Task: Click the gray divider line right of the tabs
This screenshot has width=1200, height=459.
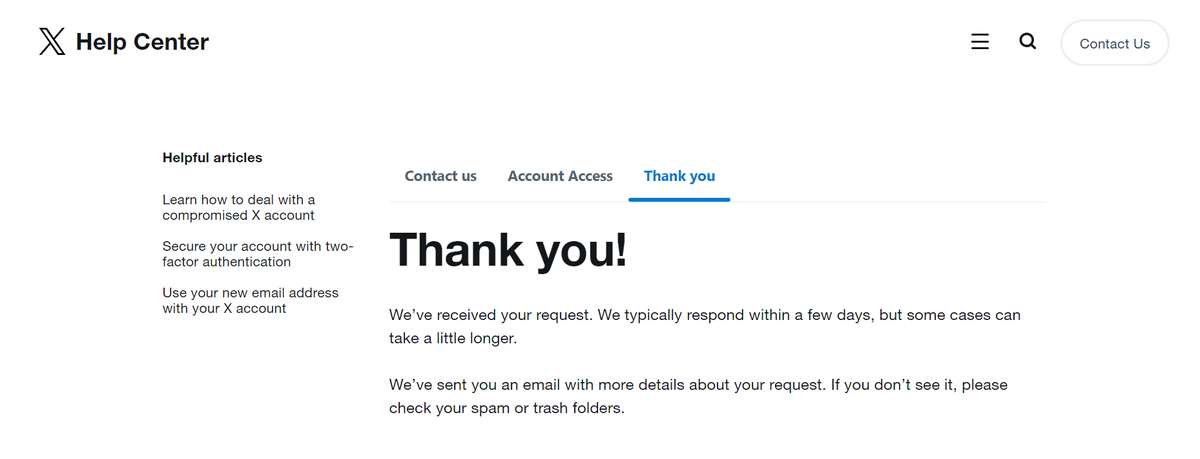Action: click(x=888, y=202)
